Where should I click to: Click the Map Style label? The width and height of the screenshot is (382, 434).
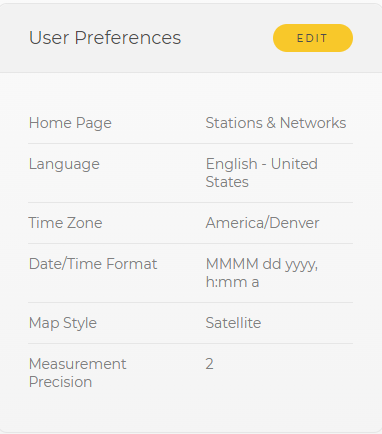click(63, 323)
